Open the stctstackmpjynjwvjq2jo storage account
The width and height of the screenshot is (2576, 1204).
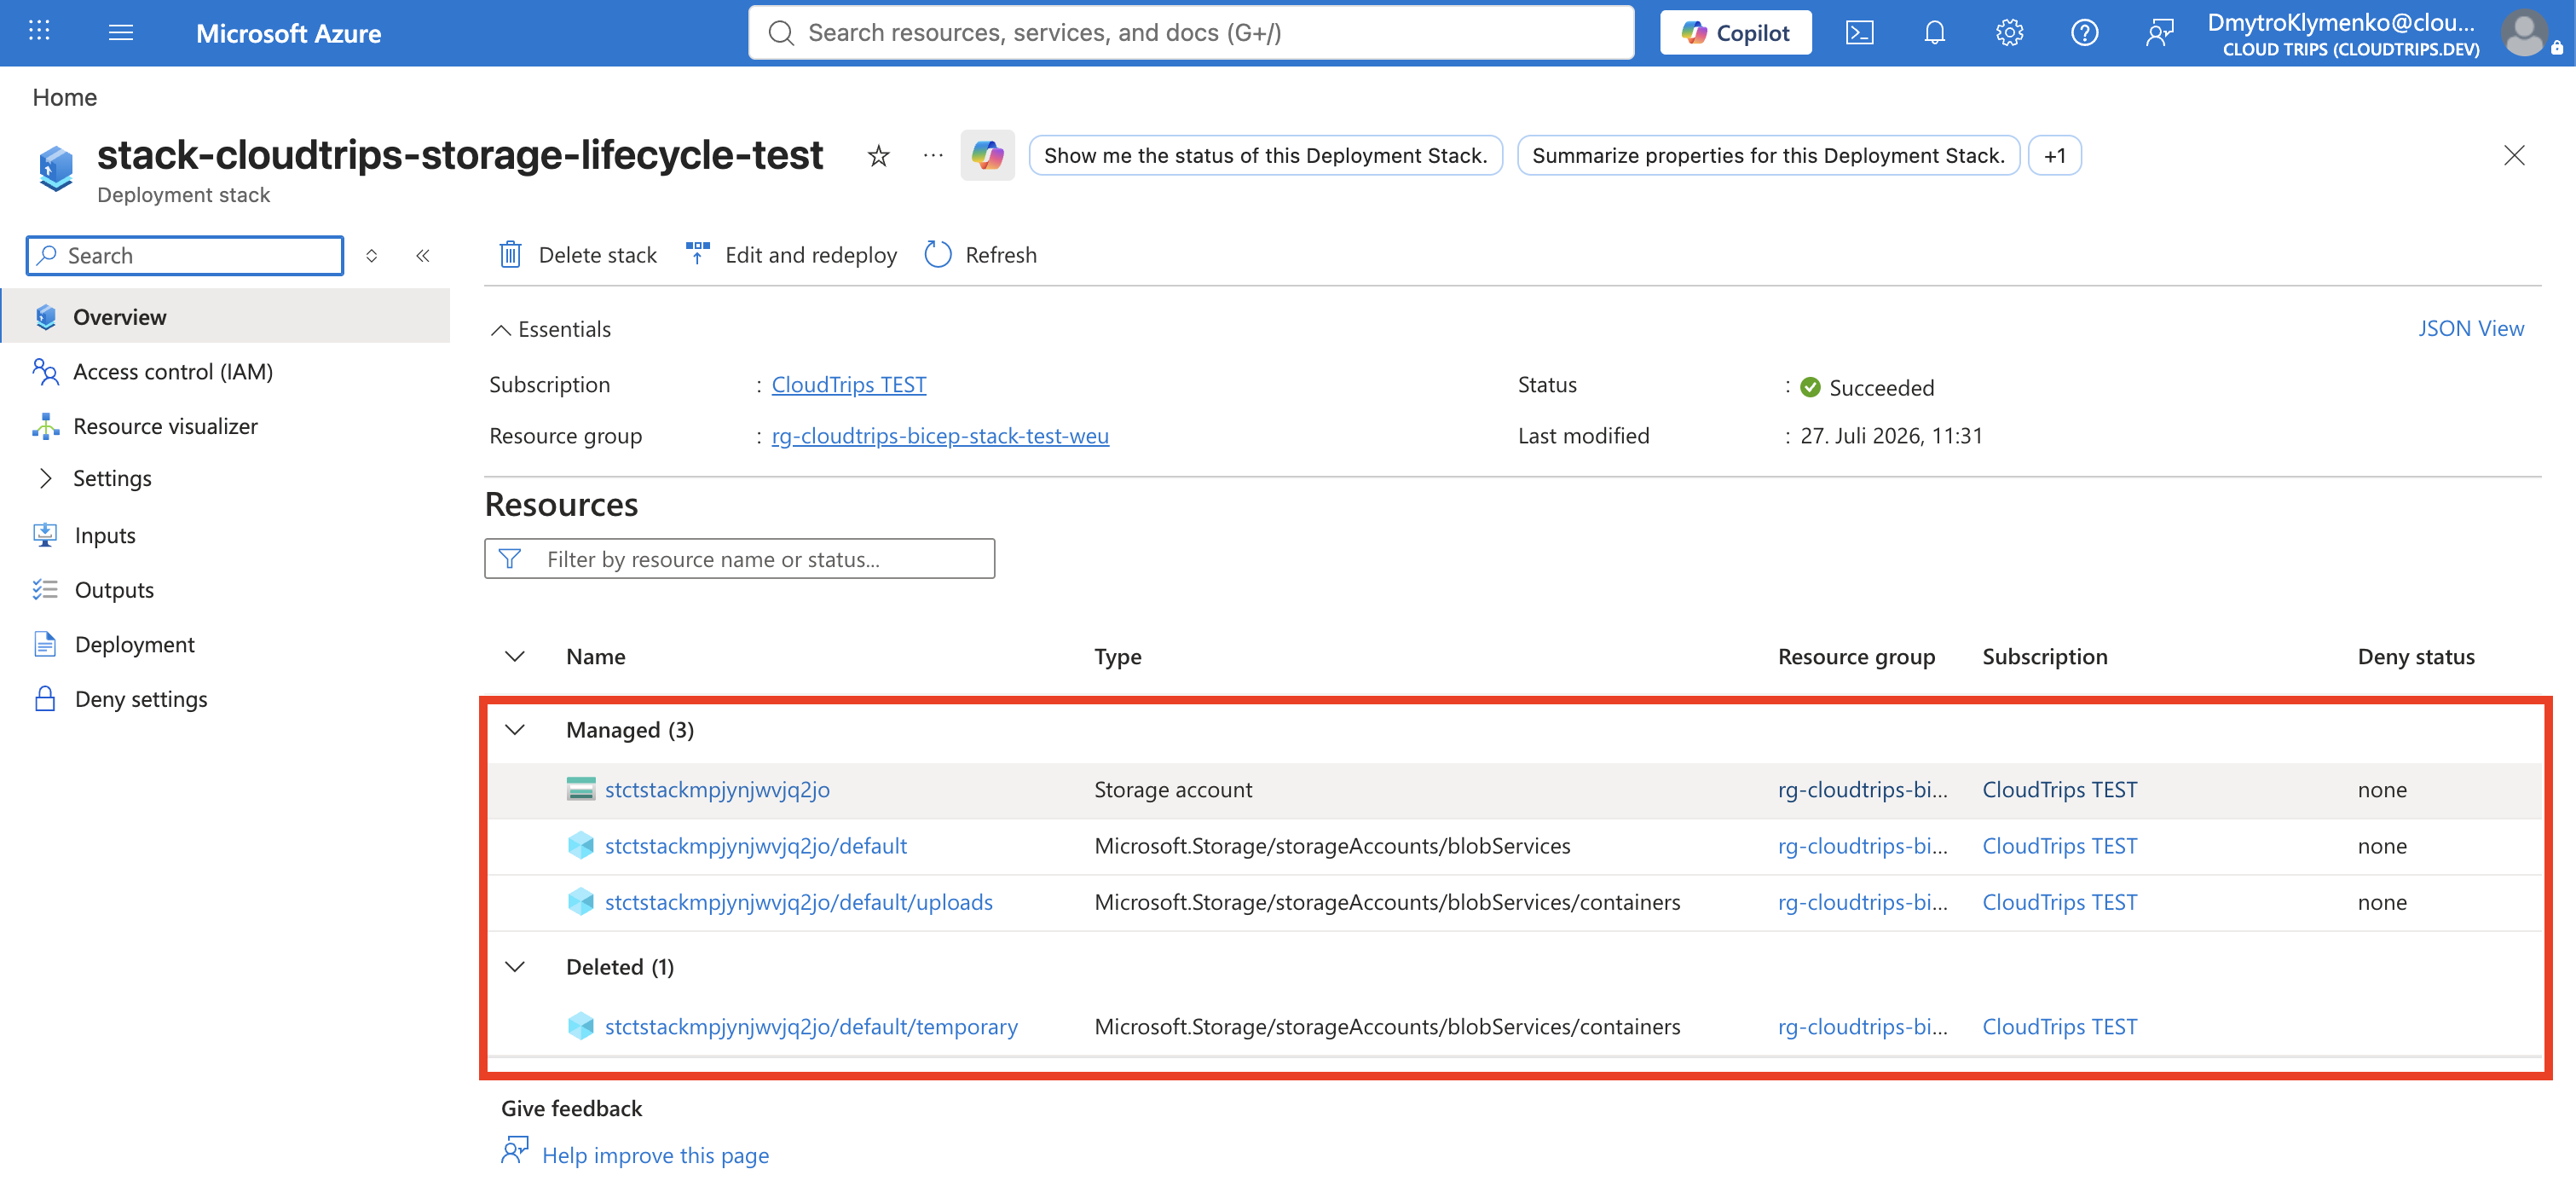[717, 789]
